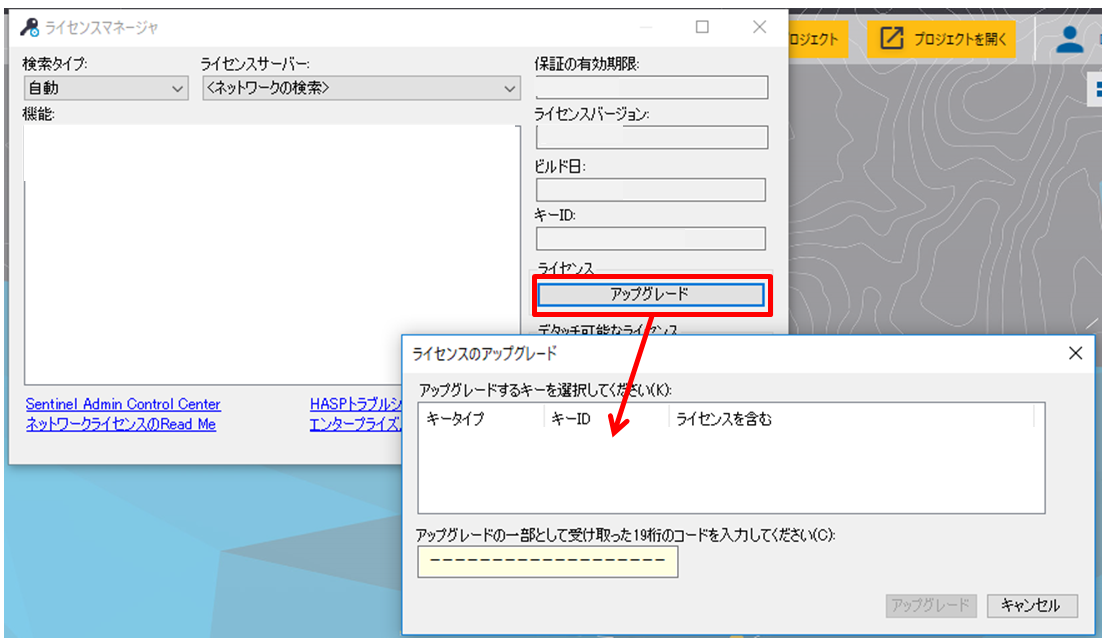Viewport: 1104px width, 641px height.
Task: Maximize the ライセンスマネージャ window
Action: click(x=702, y=28)
